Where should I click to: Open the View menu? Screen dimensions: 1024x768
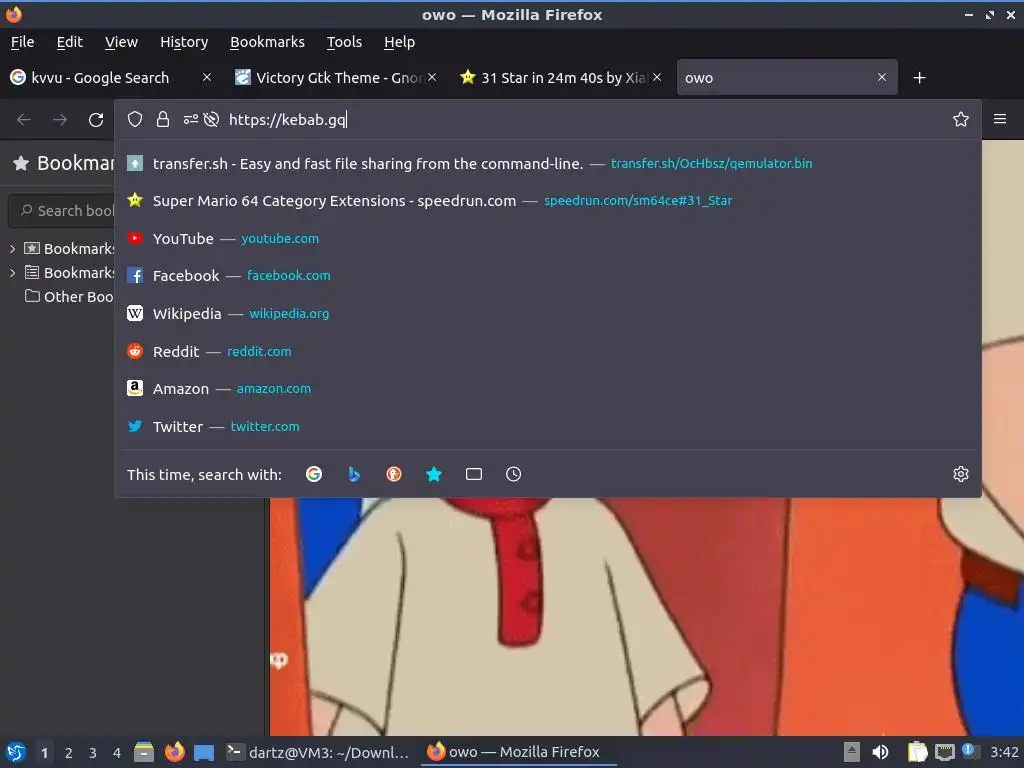121,42
